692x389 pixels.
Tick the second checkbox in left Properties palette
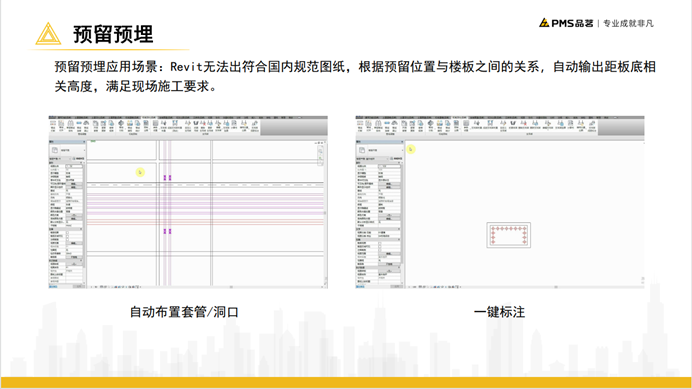point(68,236)
